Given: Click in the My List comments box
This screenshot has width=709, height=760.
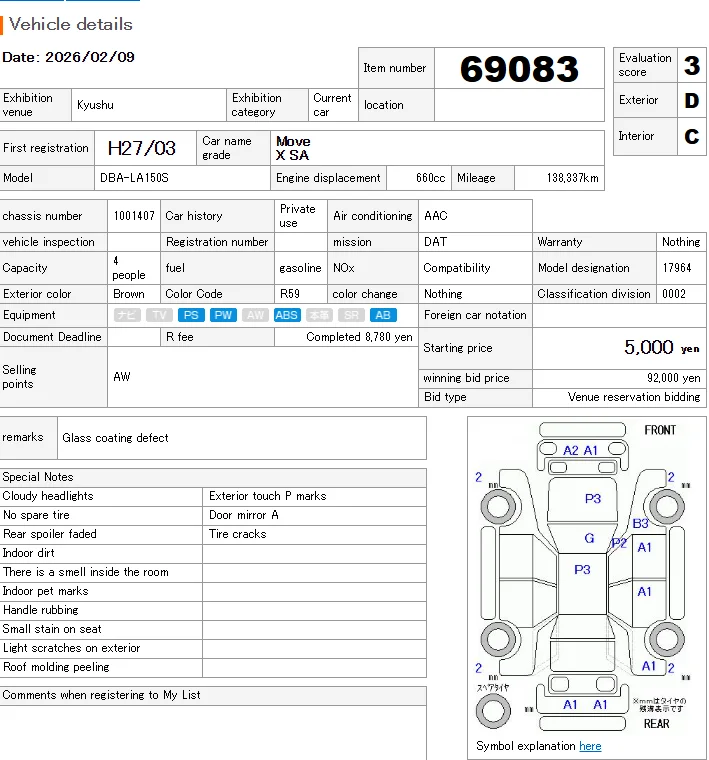Looking at the screenshot, I should click(213, 732).
